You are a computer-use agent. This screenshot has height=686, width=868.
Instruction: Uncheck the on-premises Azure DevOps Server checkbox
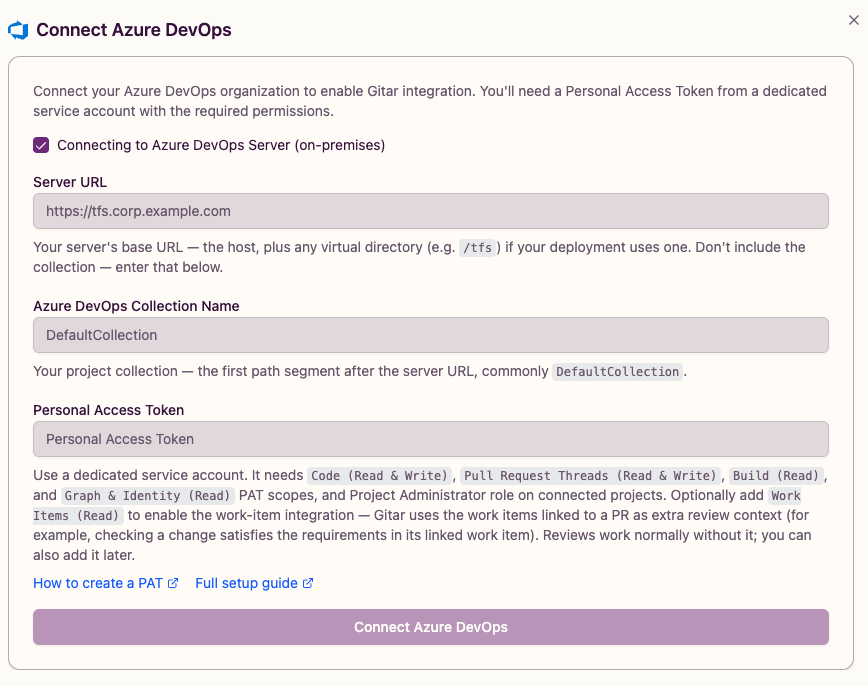[x=41, y=145]
